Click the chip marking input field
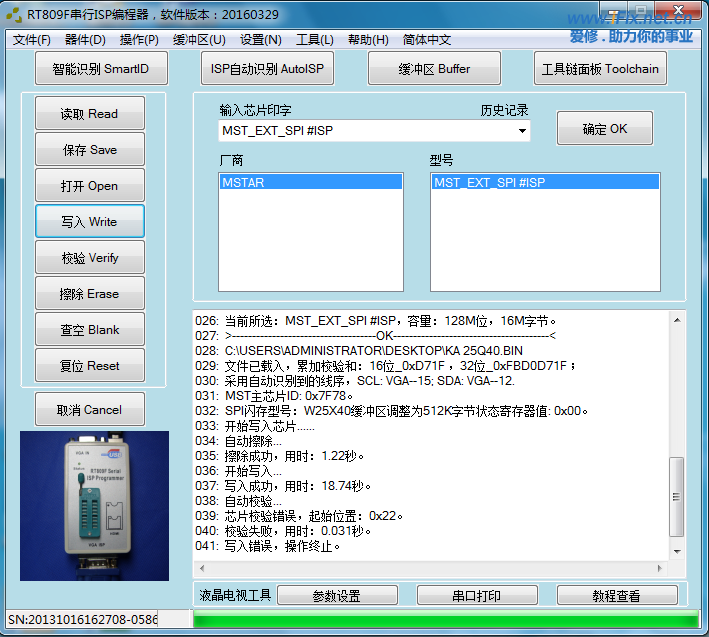The width and height of the screenshot is (709, 637). click(365, 131)
